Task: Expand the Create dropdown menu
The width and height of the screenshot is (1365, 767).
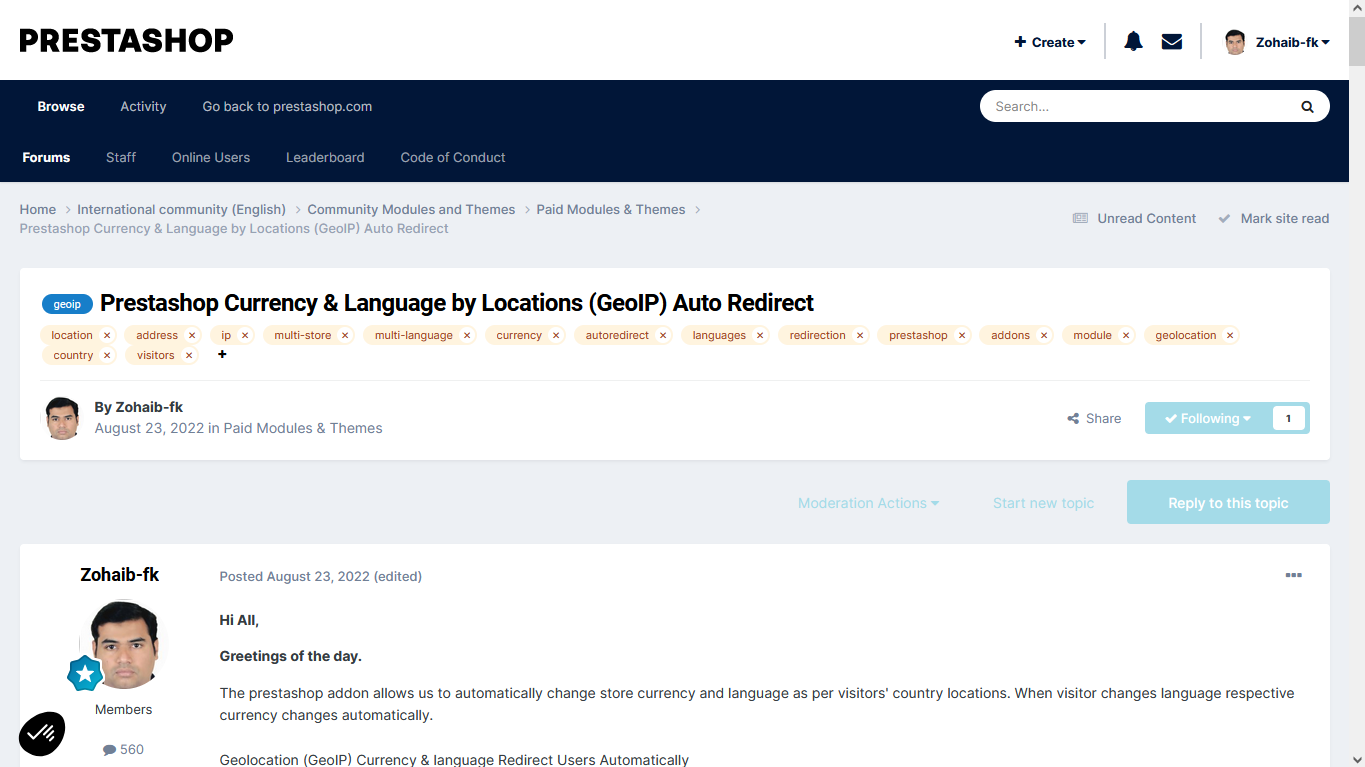Action: tap(1050, 42)
